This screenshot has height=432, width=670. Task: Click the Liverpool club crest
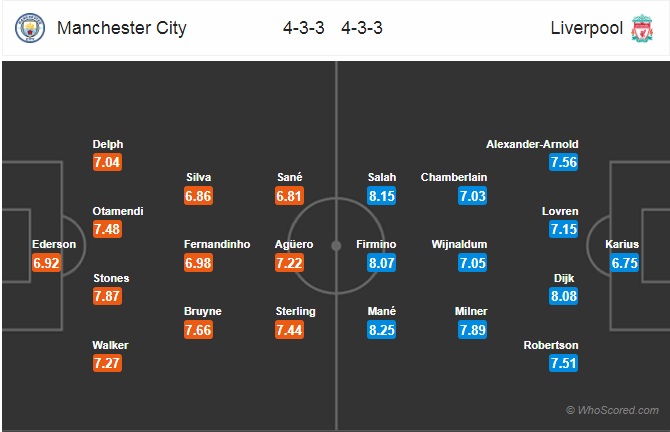click(x=642, y=28)
